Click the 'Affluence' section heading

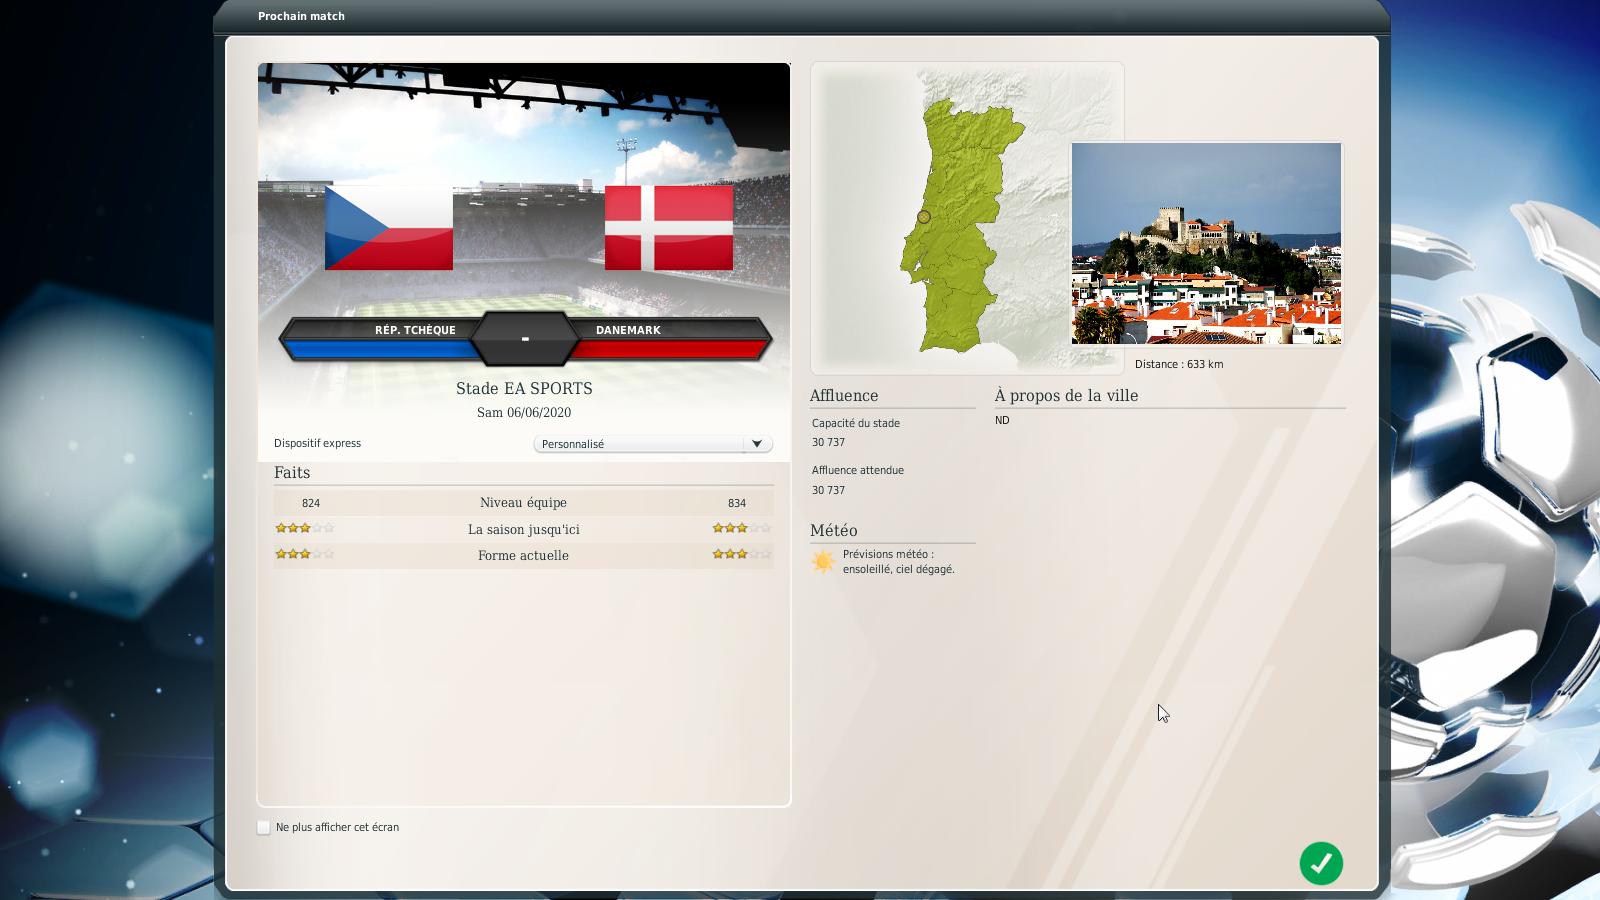click(844, 395)
